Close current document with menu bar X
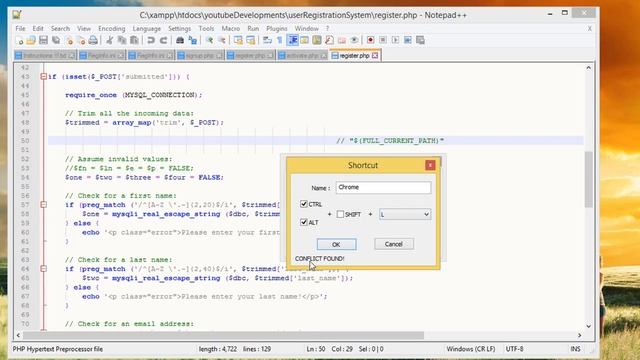This screenshot has width=640, height=360. 589,29
